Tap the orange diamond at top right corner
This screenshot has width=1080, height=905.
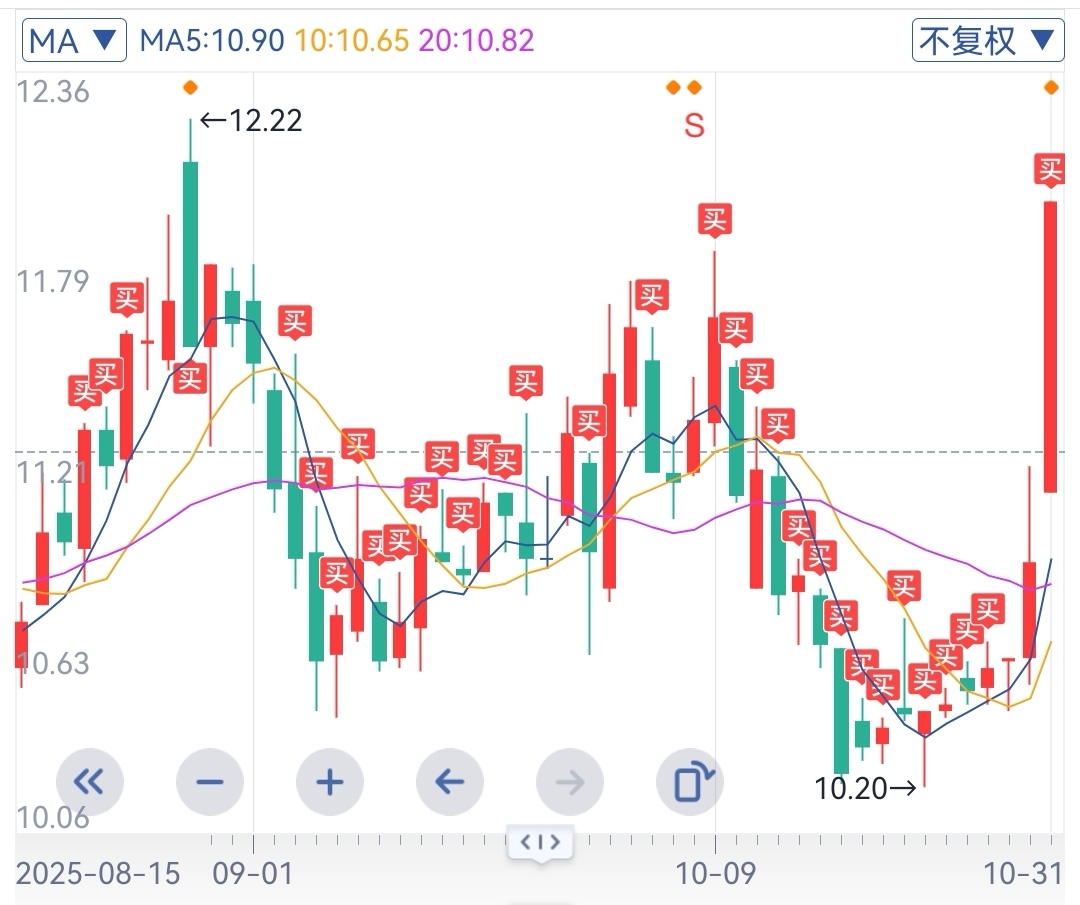click(1051, 88)
